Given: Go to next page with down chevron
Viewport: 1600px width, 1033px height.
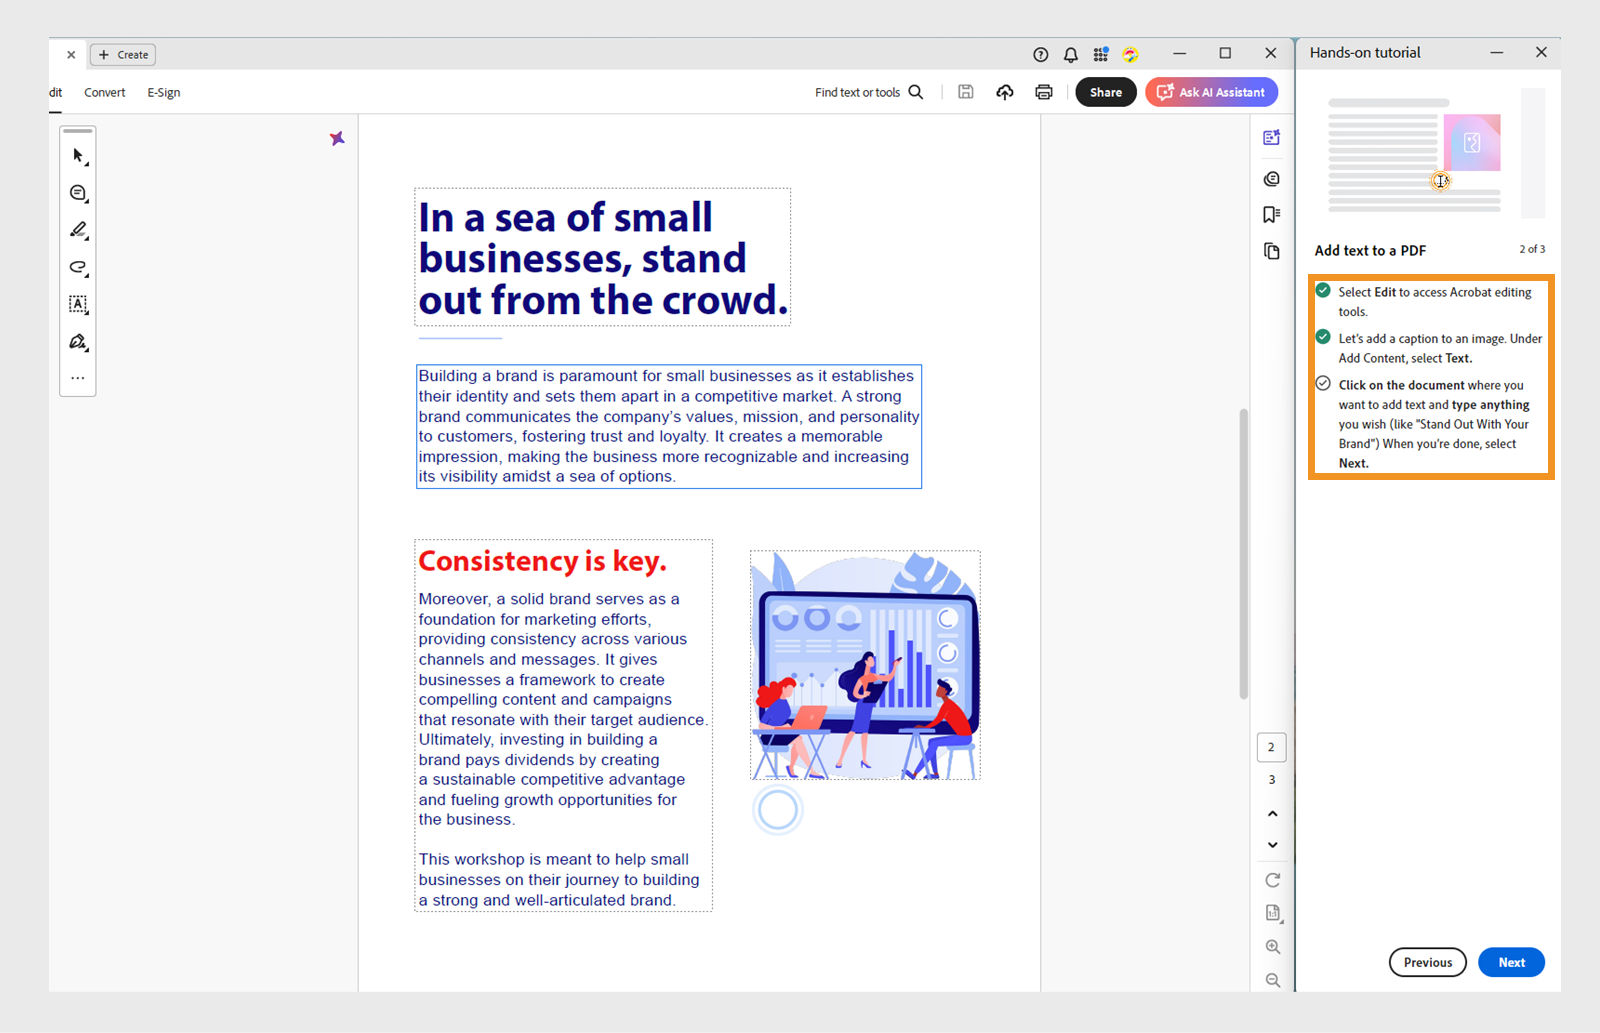Looking at the screenshot, I should click(x=1272, y=845).
